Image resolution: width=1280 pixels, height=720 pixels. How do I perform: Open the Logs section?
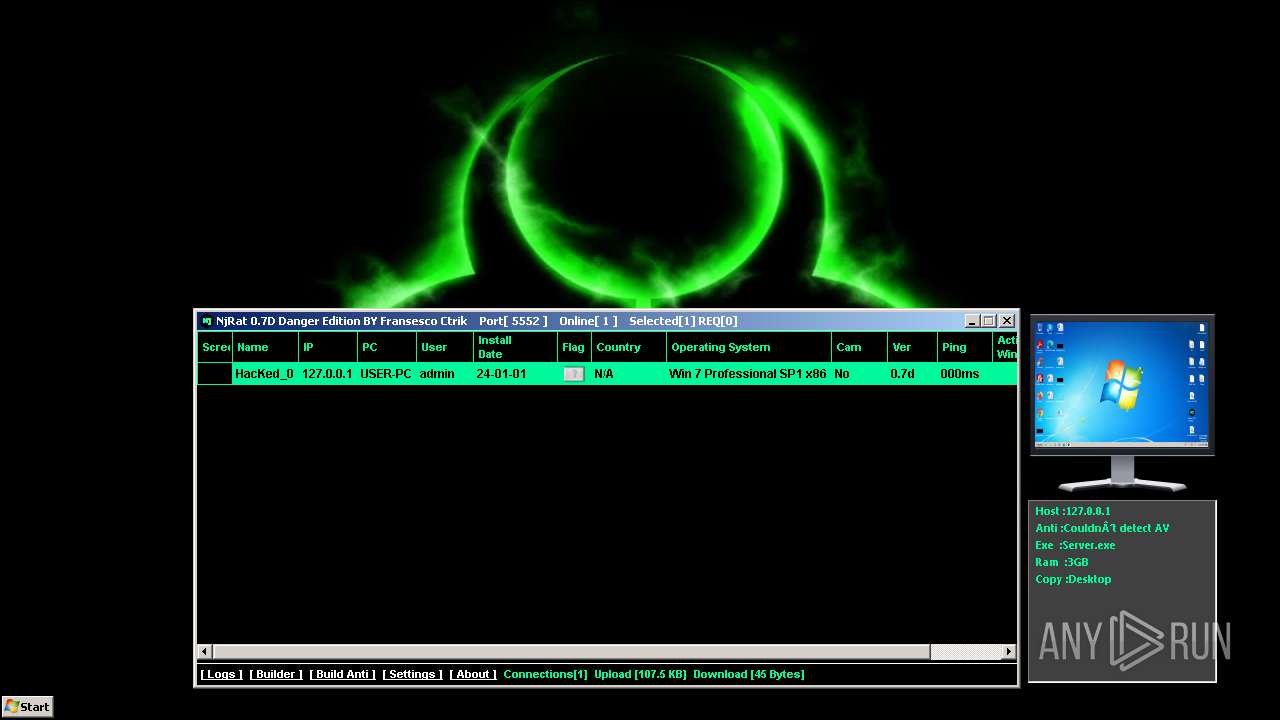click(x=221, y=674)
